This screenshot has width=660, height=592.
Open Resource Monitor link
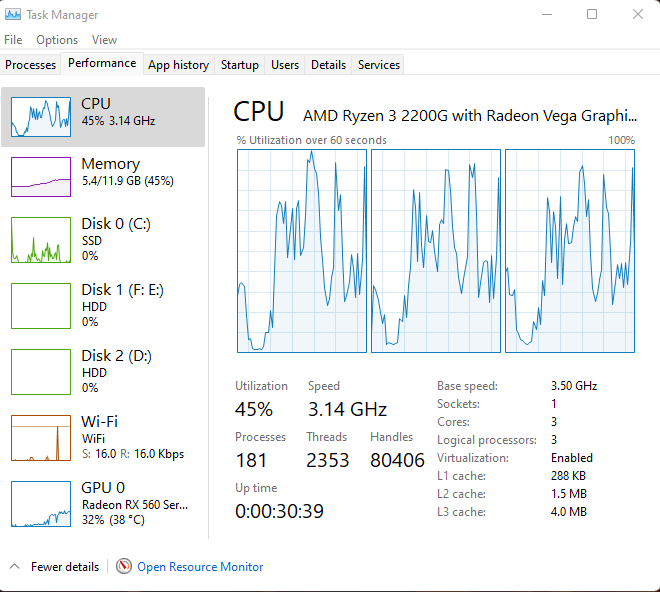click(200, 567)
